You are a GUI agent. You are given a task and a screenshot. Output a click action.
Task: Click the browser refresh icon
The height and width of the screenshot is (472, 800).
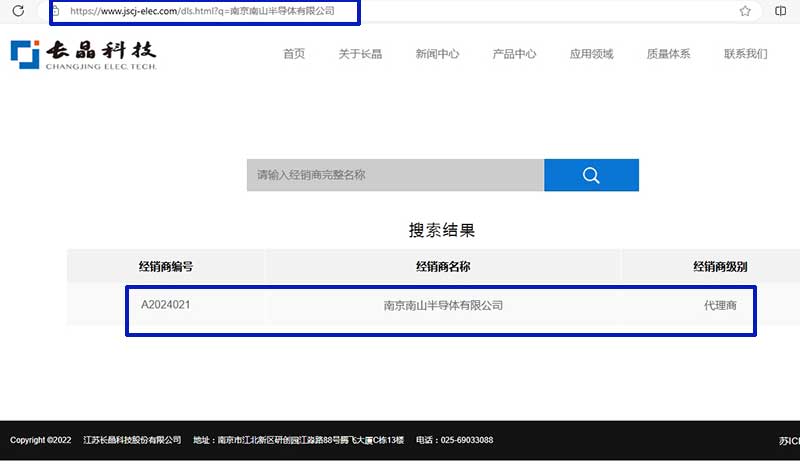point(17,11)
